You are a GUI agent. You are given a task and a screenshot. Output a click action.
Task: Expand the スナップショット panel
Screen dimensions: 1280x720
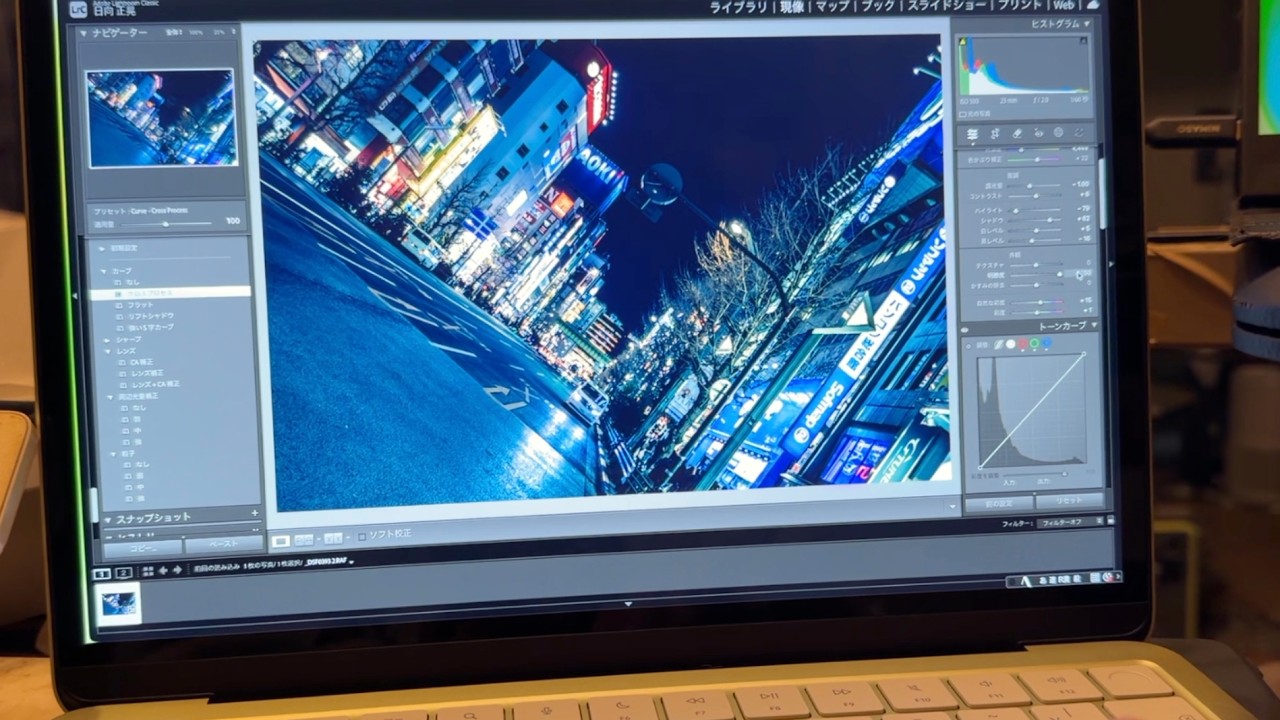pyautogui.click(x=108, y=519)
